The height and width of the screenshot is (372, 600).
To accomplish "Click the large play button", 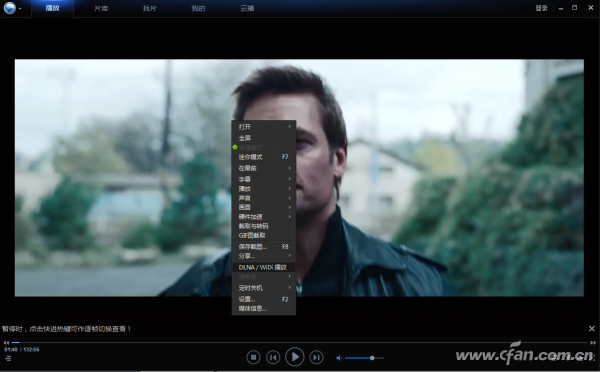I will click(x=295, y=357).
